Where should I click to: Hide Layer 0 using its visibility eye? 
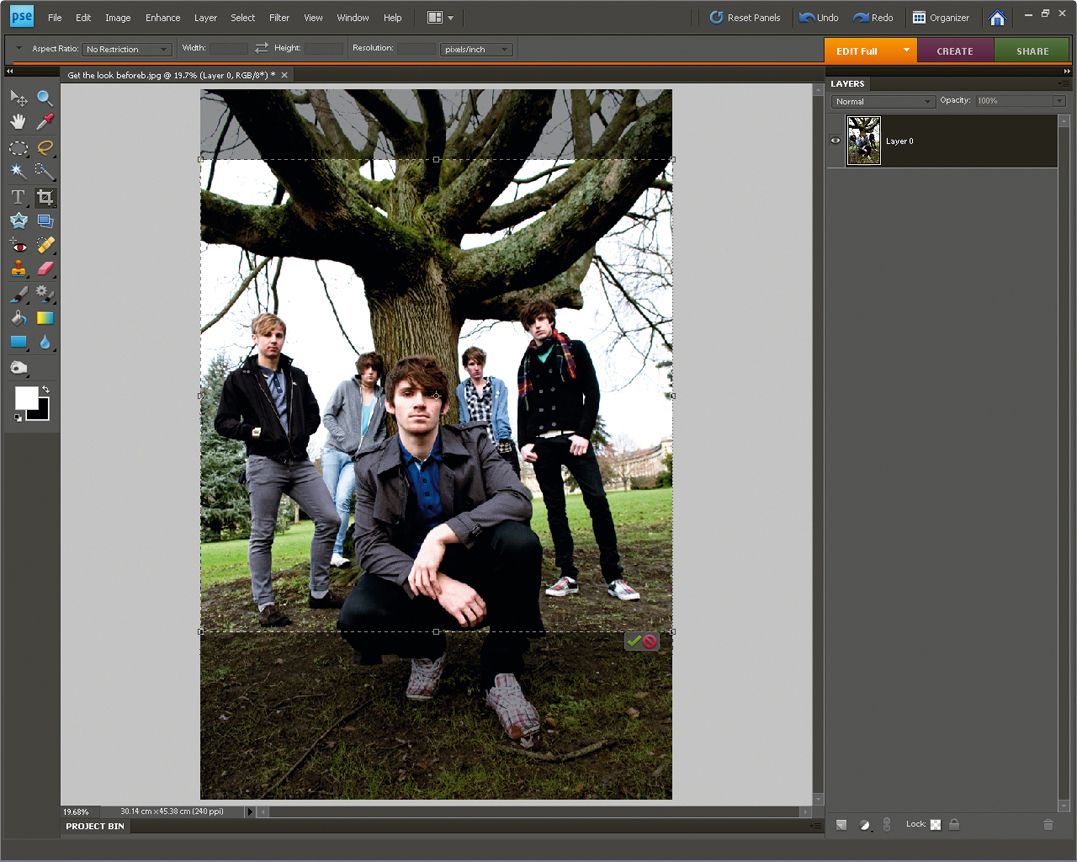(835, 140)
